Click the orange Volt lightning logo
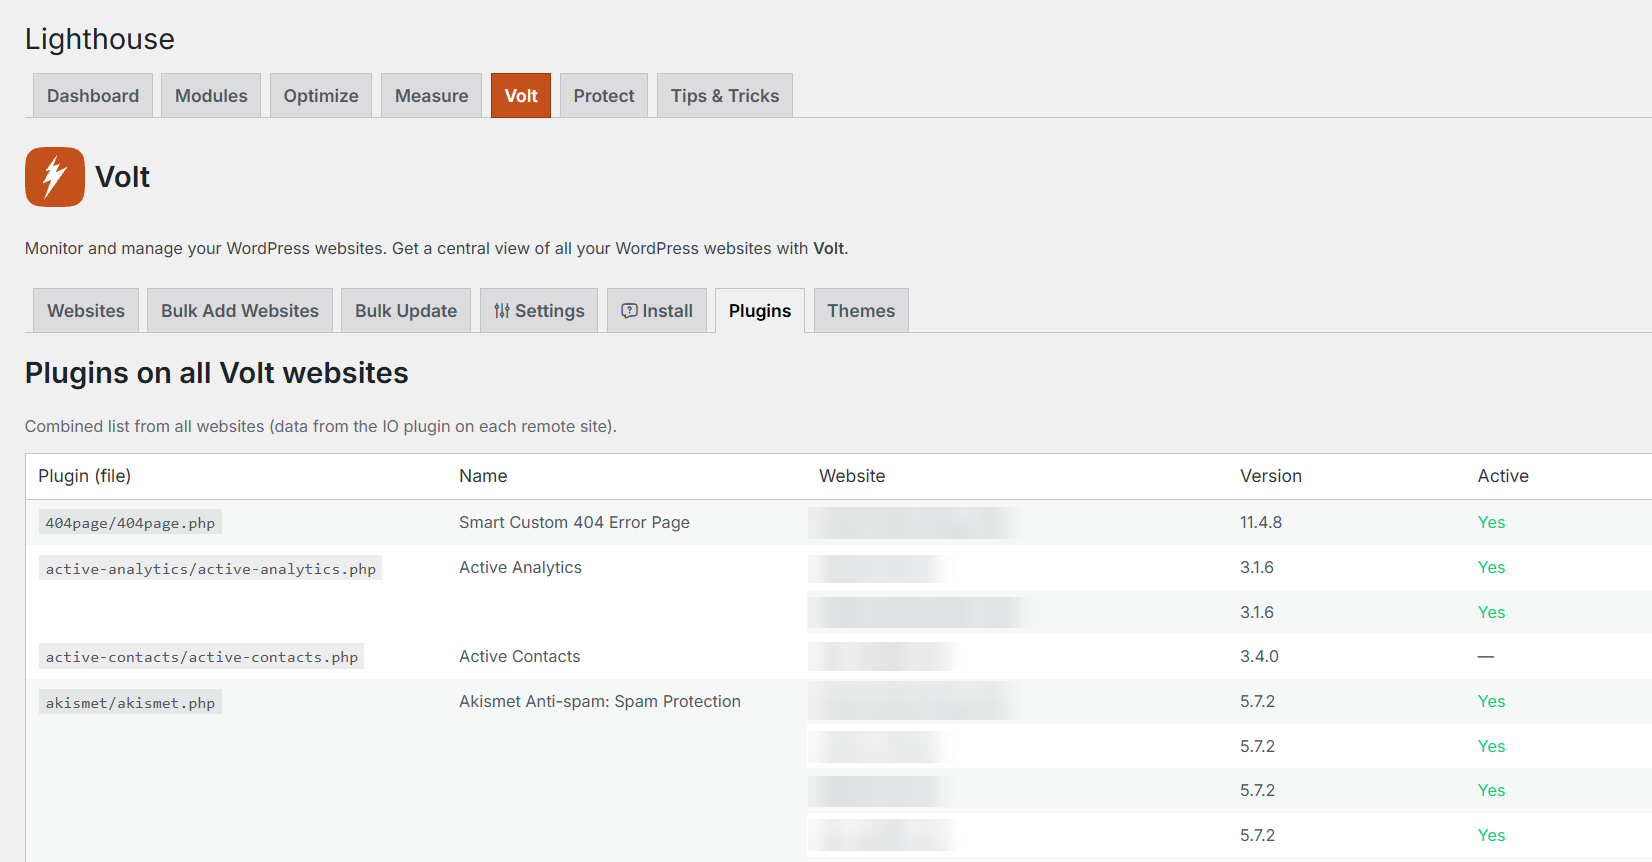Viewport: 1652px width, 862px height. (55, 177)
